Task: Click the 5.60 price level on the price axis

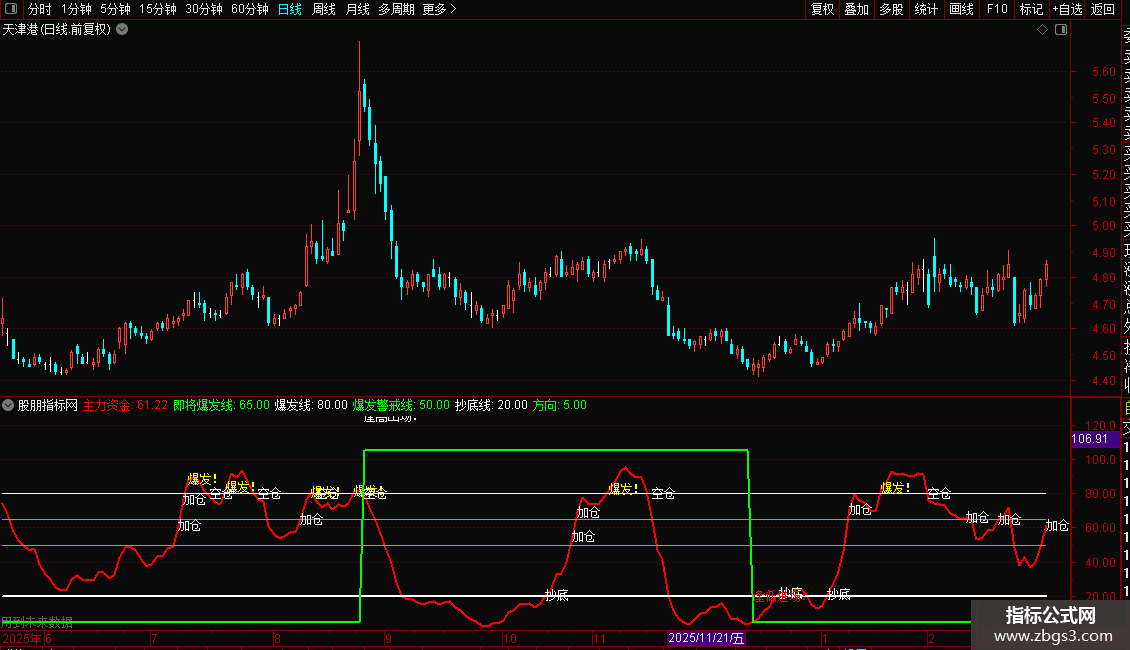Action: click(1103, 72)
